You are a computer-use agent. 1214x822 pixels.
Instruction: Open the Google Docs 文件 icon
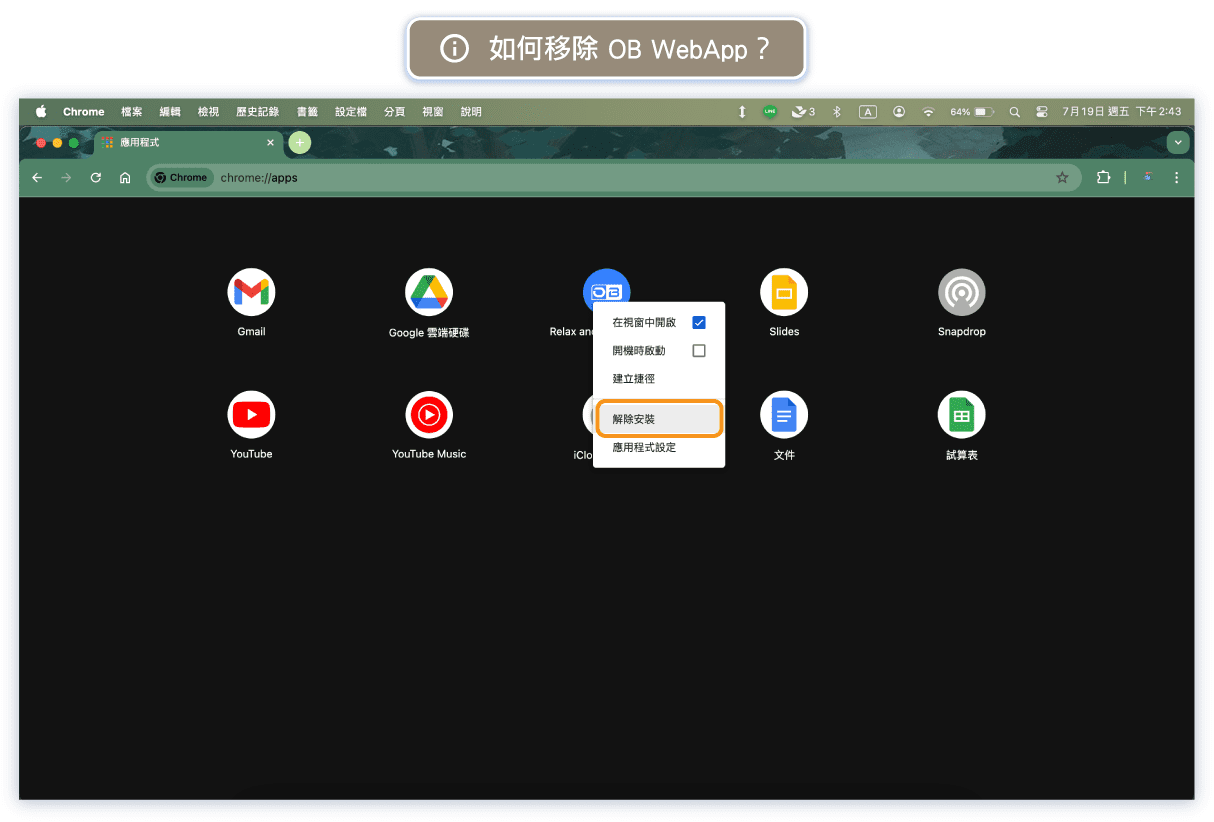pos(783,415)
